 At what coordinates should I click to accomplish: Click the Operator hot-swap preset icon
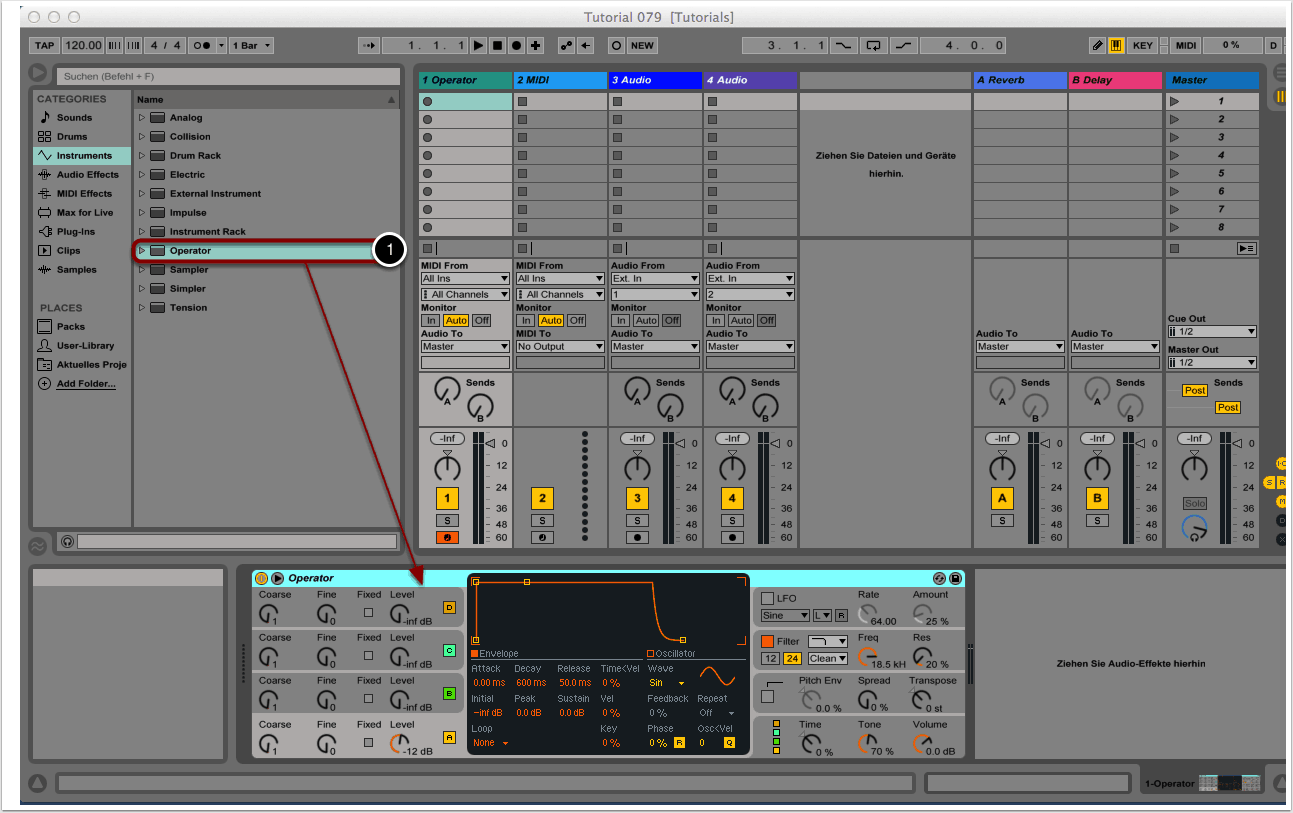[x=939, y=578]
